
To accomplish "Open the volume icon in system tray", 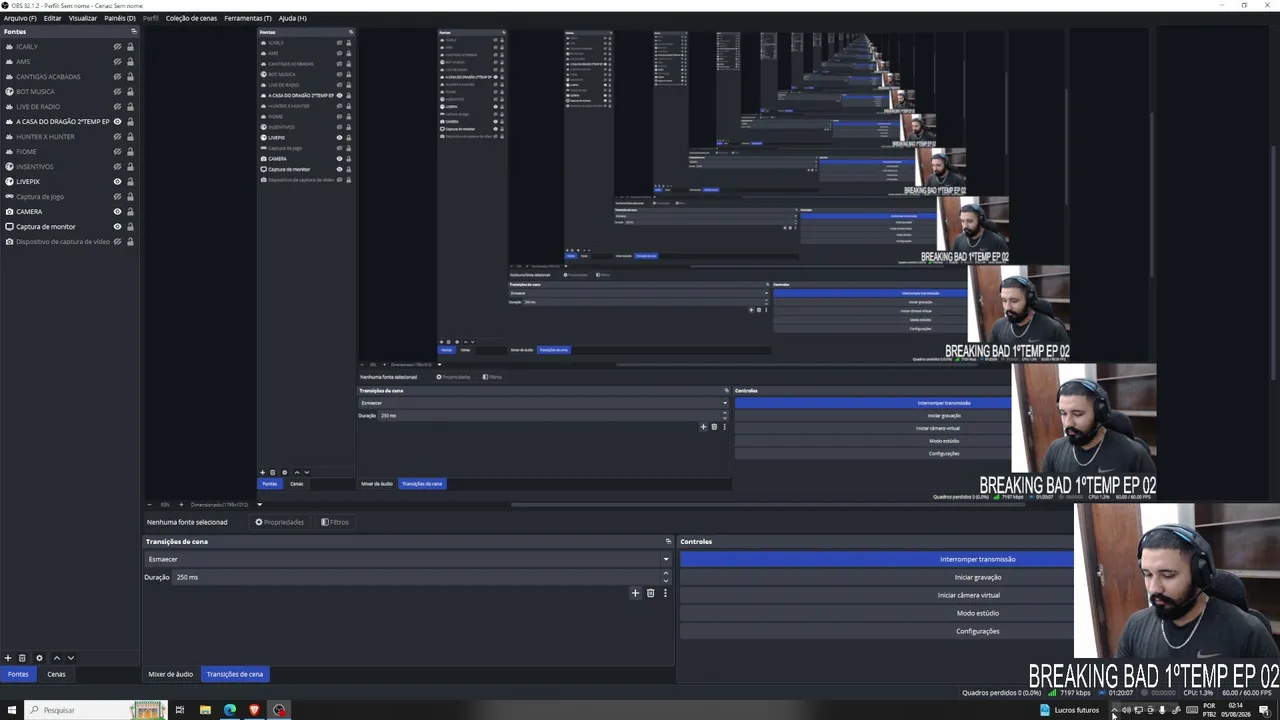I will point(1126,710).
